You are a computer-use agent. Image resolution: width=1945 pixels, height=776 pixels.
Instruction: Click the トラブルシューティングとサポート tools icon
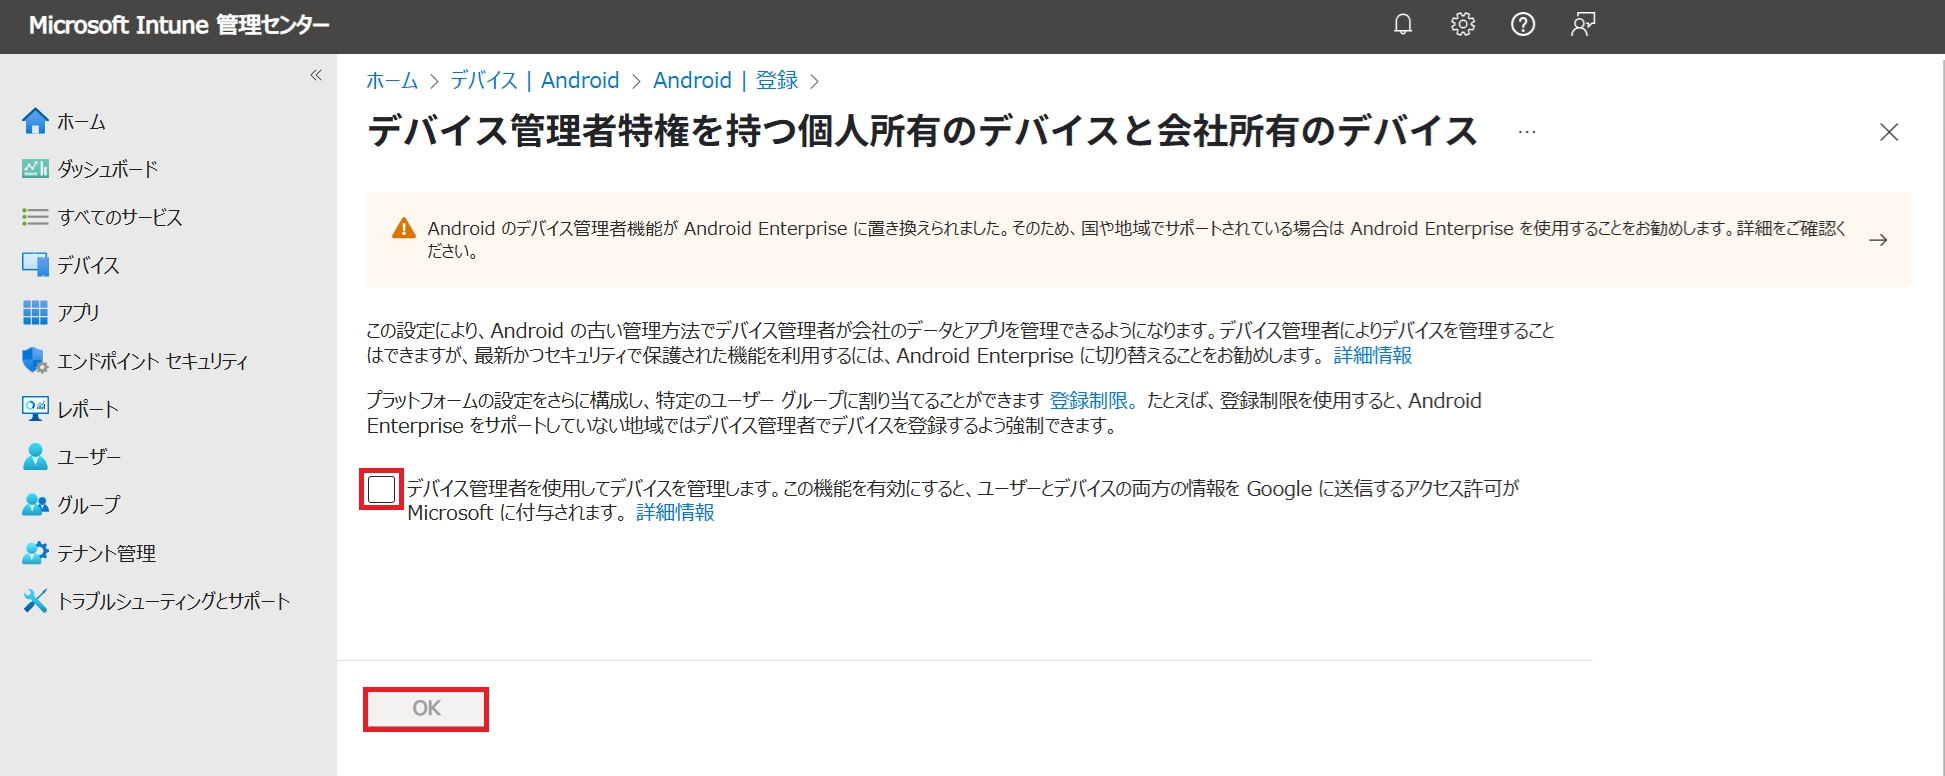pos(35,600)
